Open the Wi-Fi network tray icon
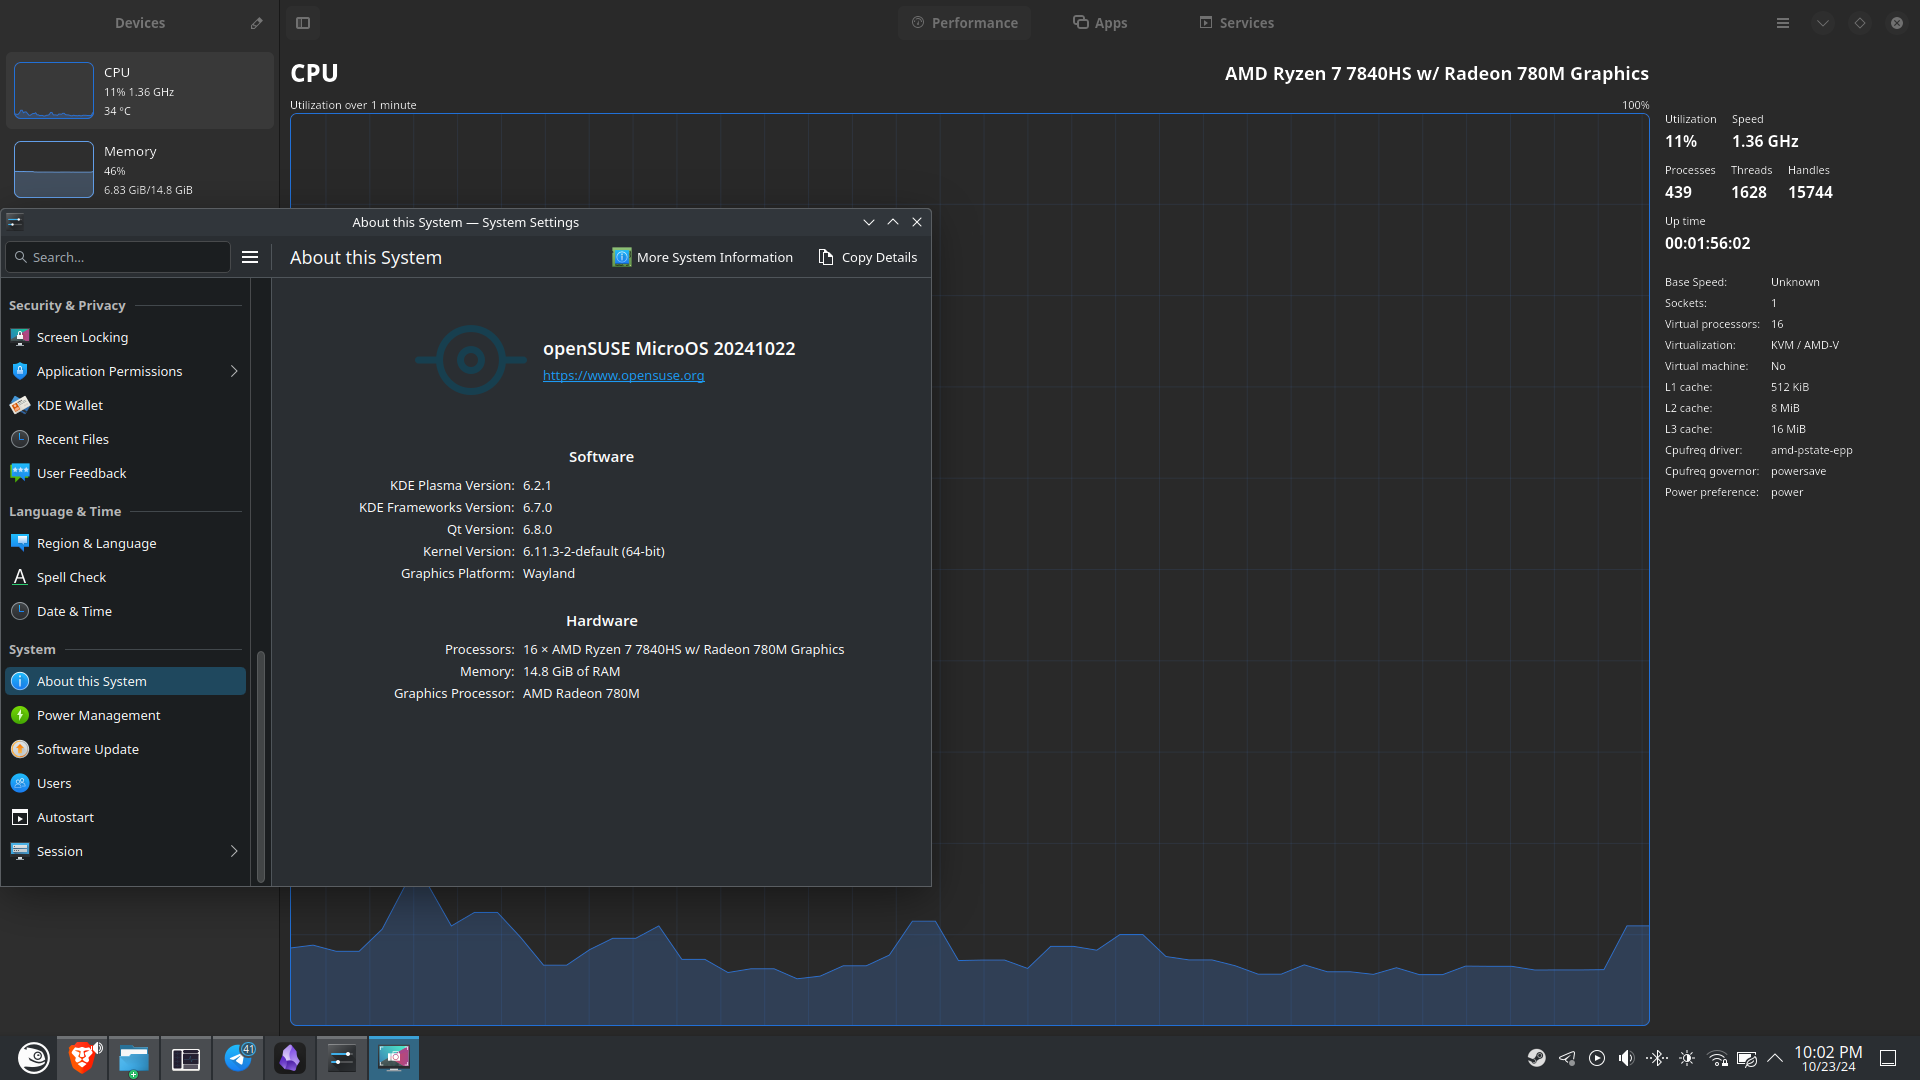 [x=1717, y=1058]
